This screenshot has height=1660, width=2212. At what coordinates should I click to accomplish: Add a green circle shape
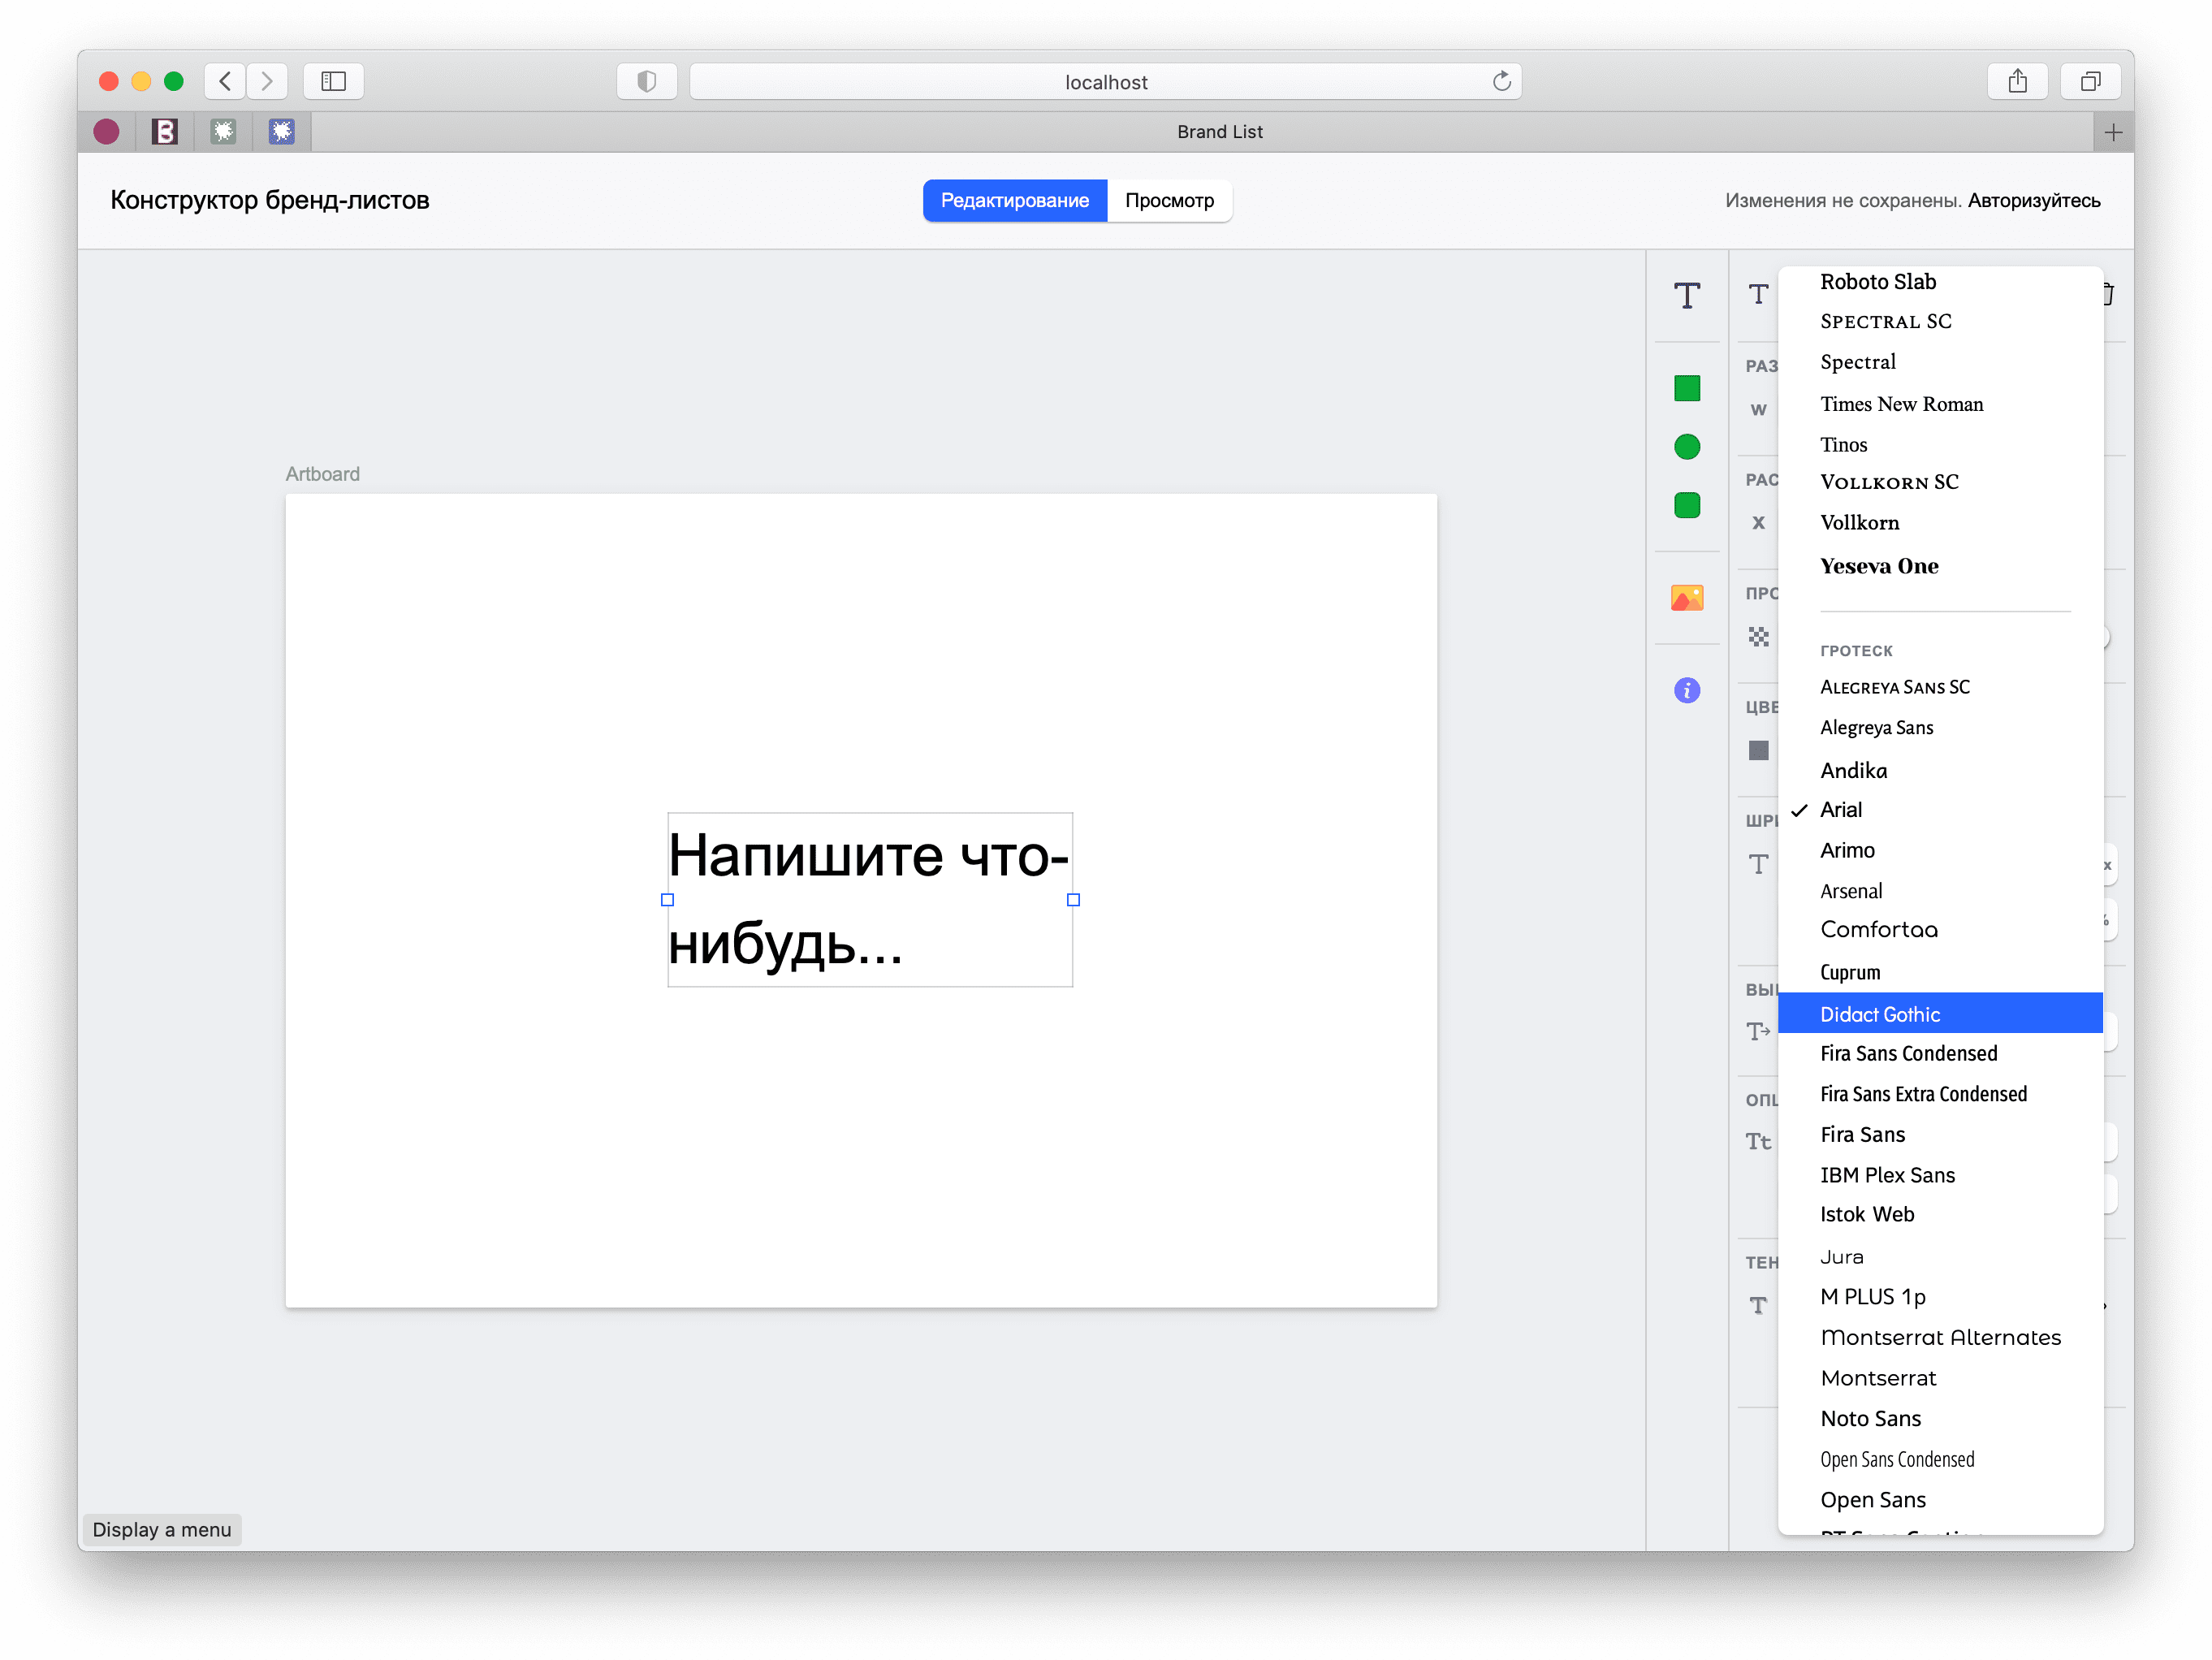tap(1687, 447)
